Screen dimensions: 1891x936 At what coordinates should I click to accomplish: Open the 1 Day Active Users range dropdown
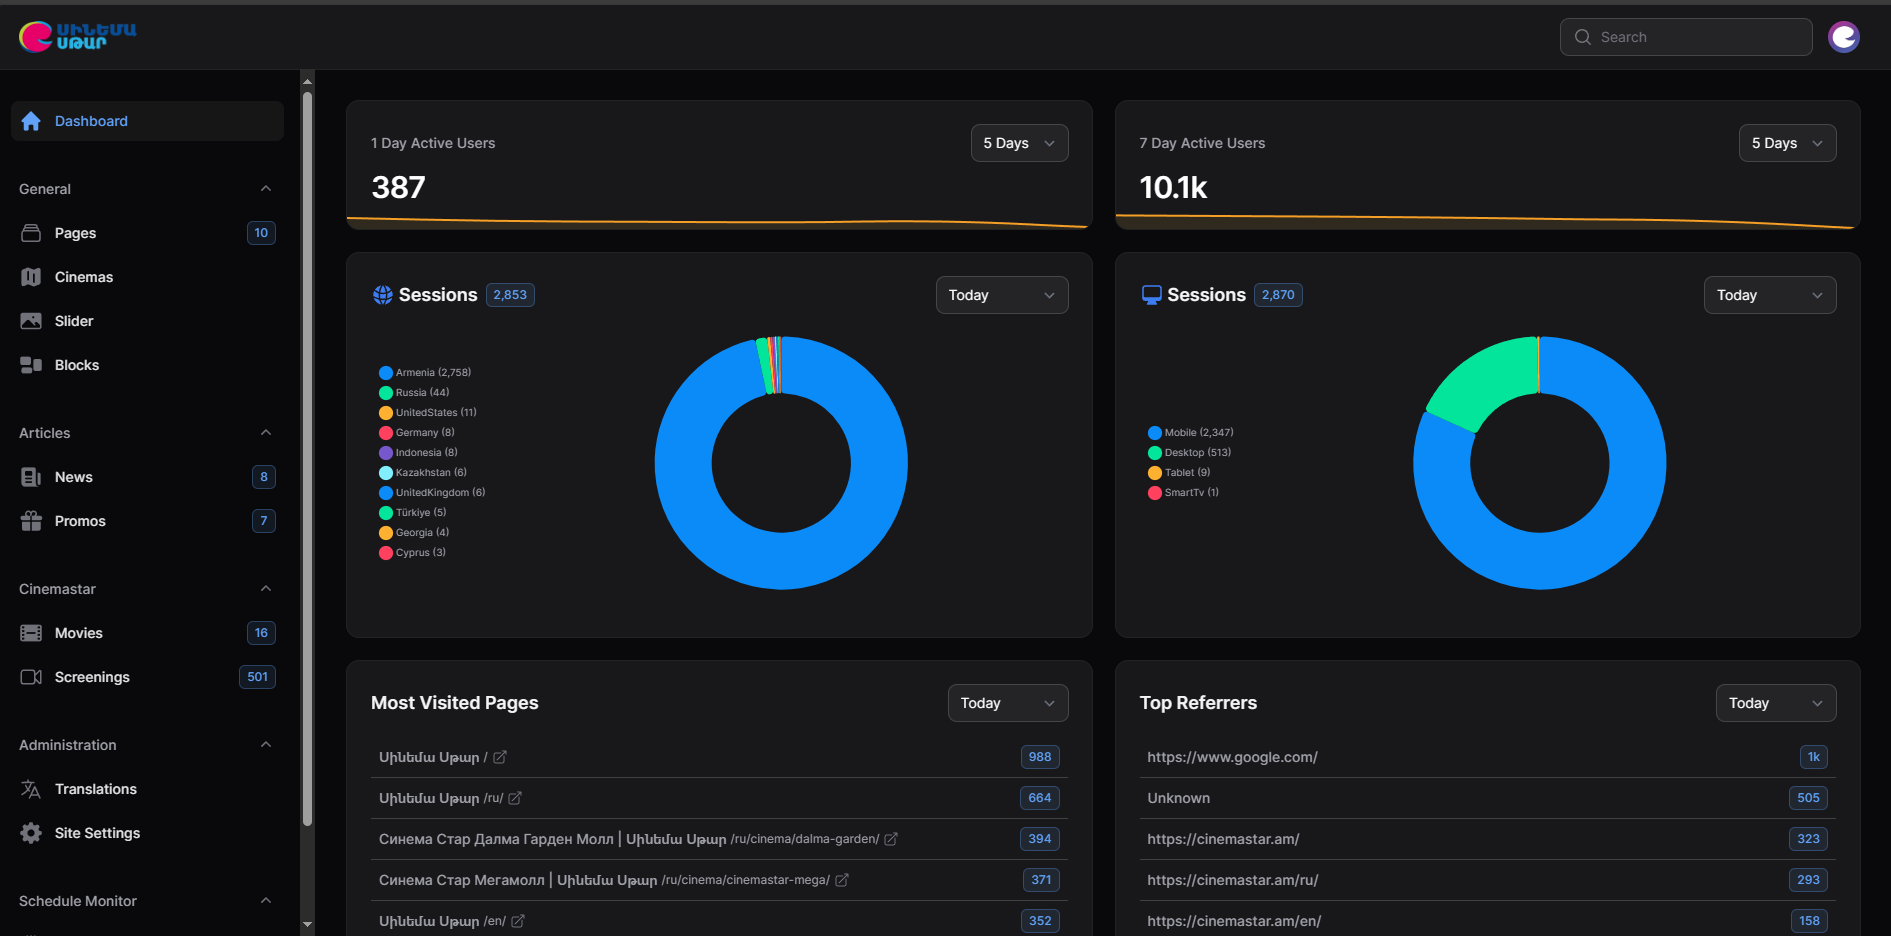tap(1019, 143)
